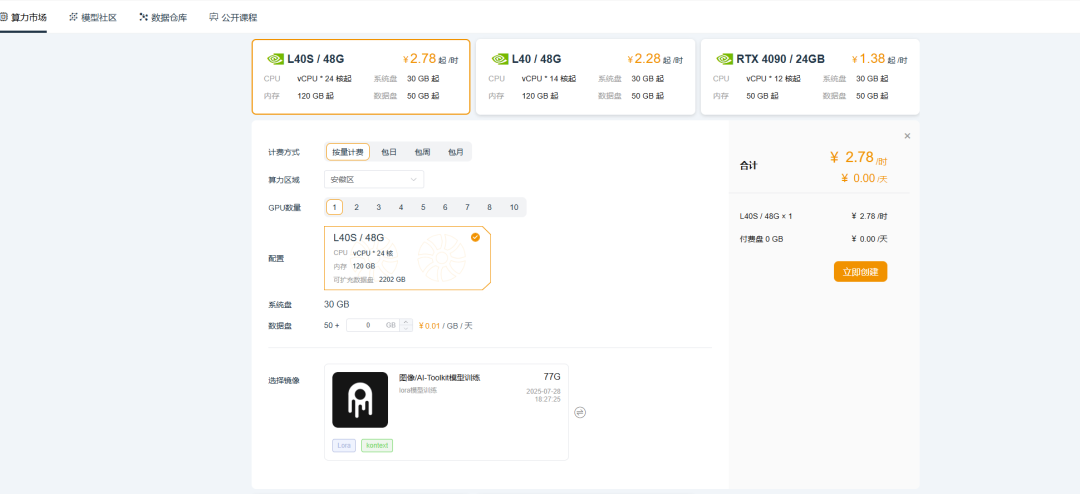Click the 立即创建 button

860,272
